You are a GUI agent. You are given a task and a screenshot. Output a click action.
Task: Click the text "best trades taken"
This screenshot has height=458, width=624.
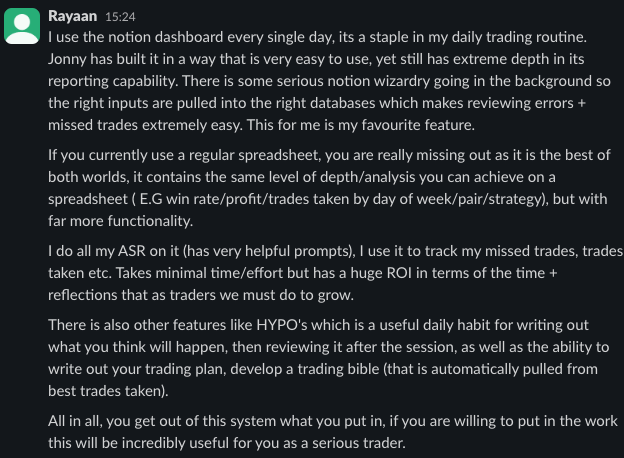(107, 390)
